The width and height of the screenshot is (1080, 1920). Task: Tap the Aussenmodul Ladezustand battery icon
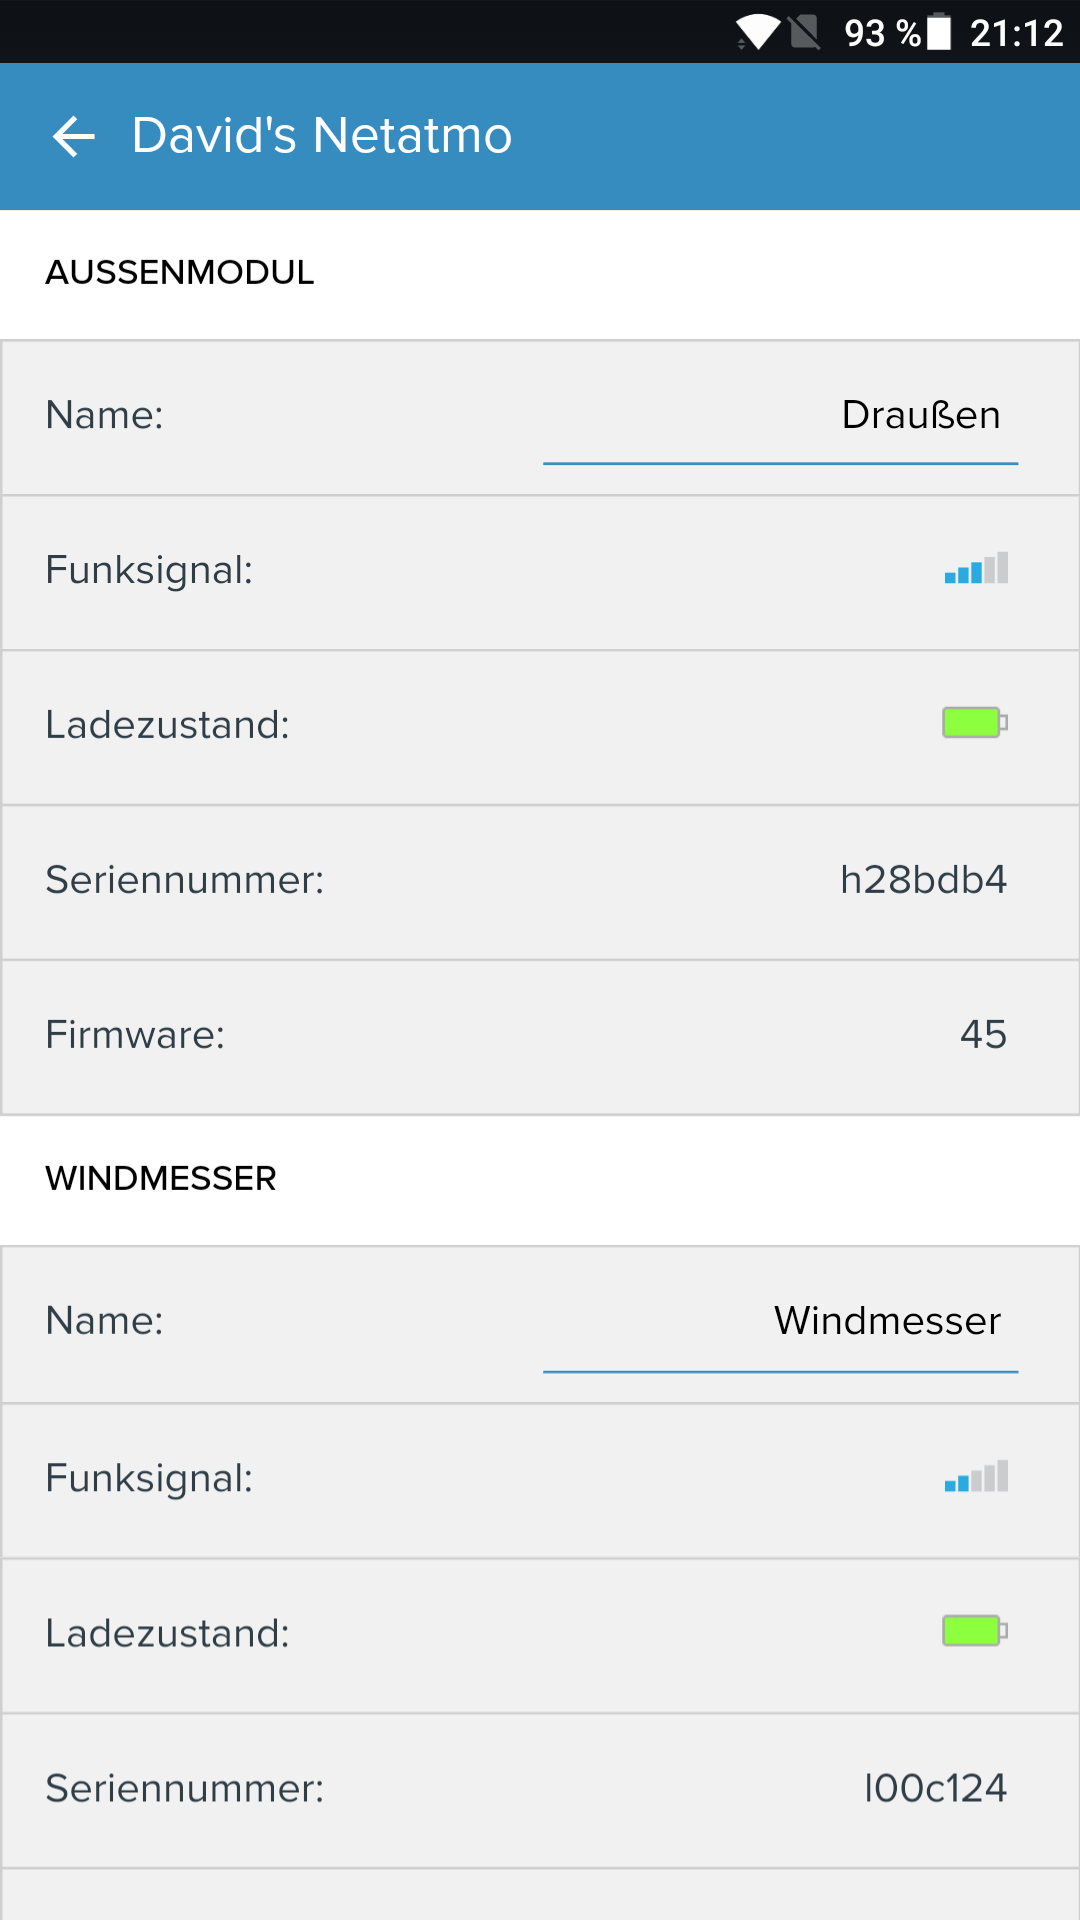[x=975, y=723]
